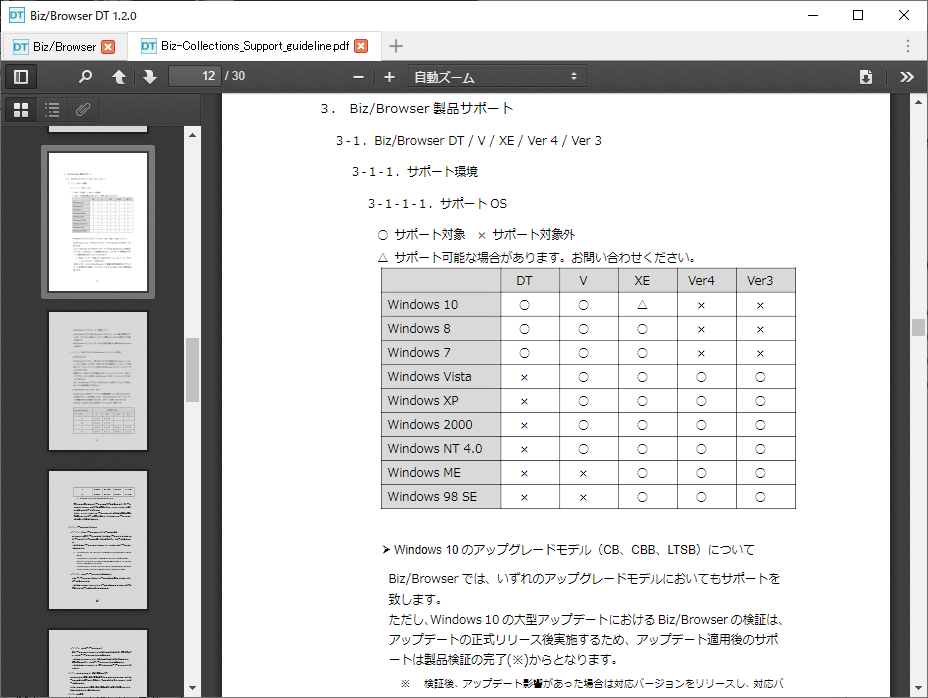
Task: Switch to the Biz/Browser tab
Action: (x=63, y=47)
